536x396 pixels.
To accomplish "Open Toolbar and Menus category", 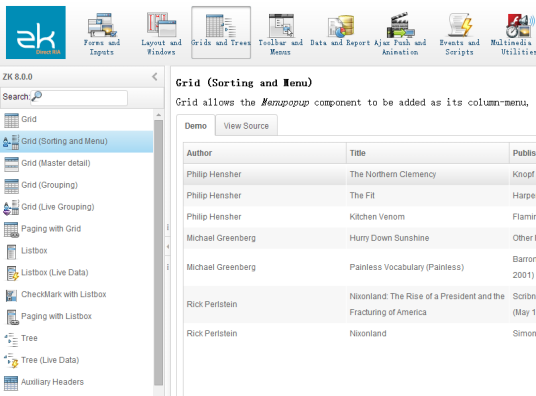I will 280,33.
